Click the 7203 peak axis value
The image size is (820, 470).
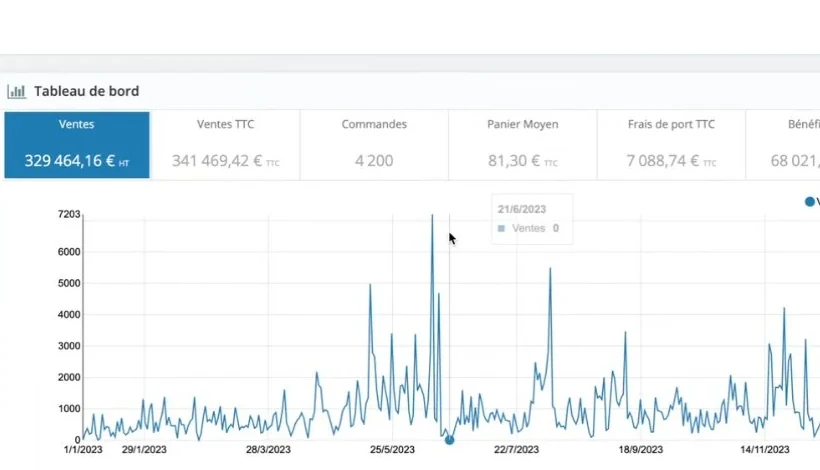point(69,214)
